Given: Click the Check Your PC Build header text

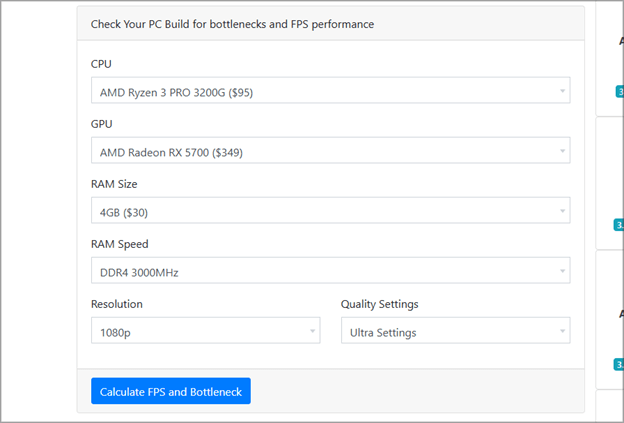Looking at the screenshot, I should pyautogui.click(x=232, y=23).
